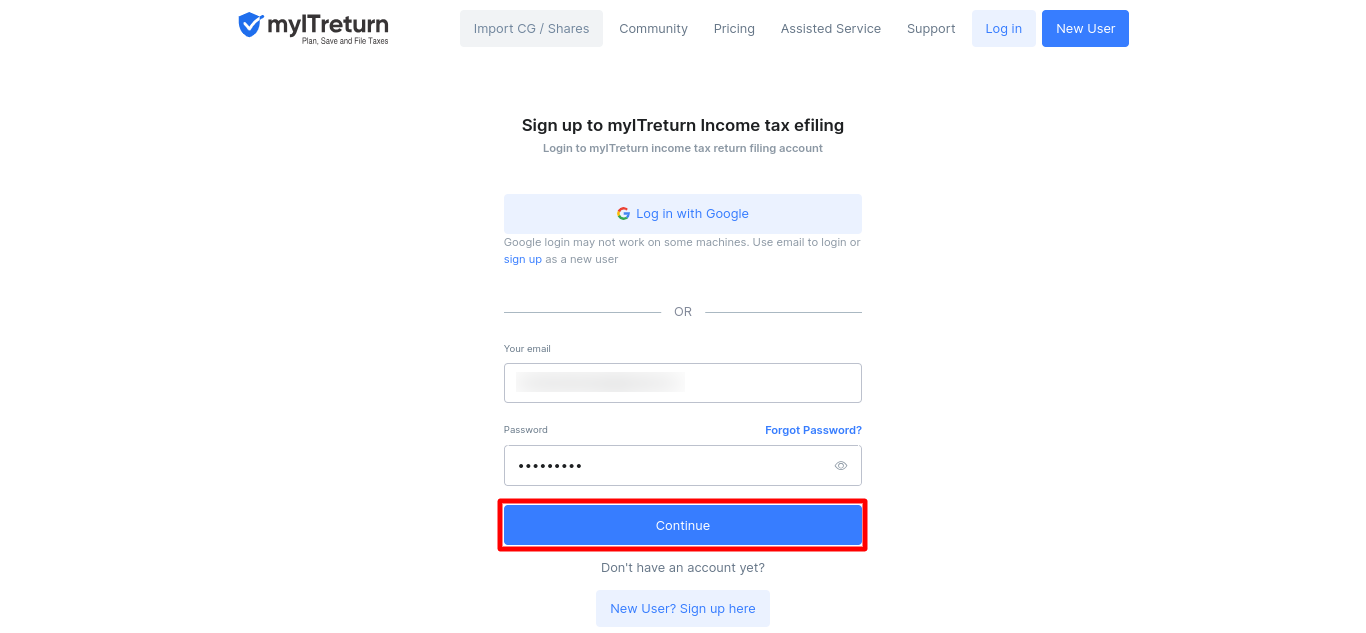This screenshot has width=1366, height=633.
Task: Click Forgot Password link
Action: pos(813,429)
